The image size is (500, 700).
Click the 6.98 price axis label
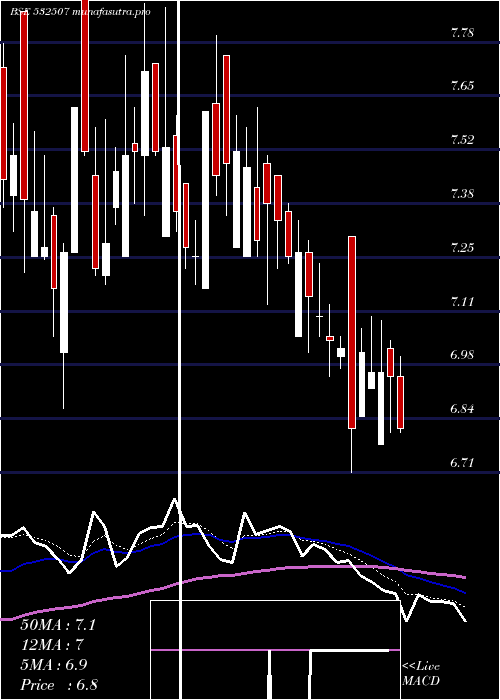pos(462,355)
